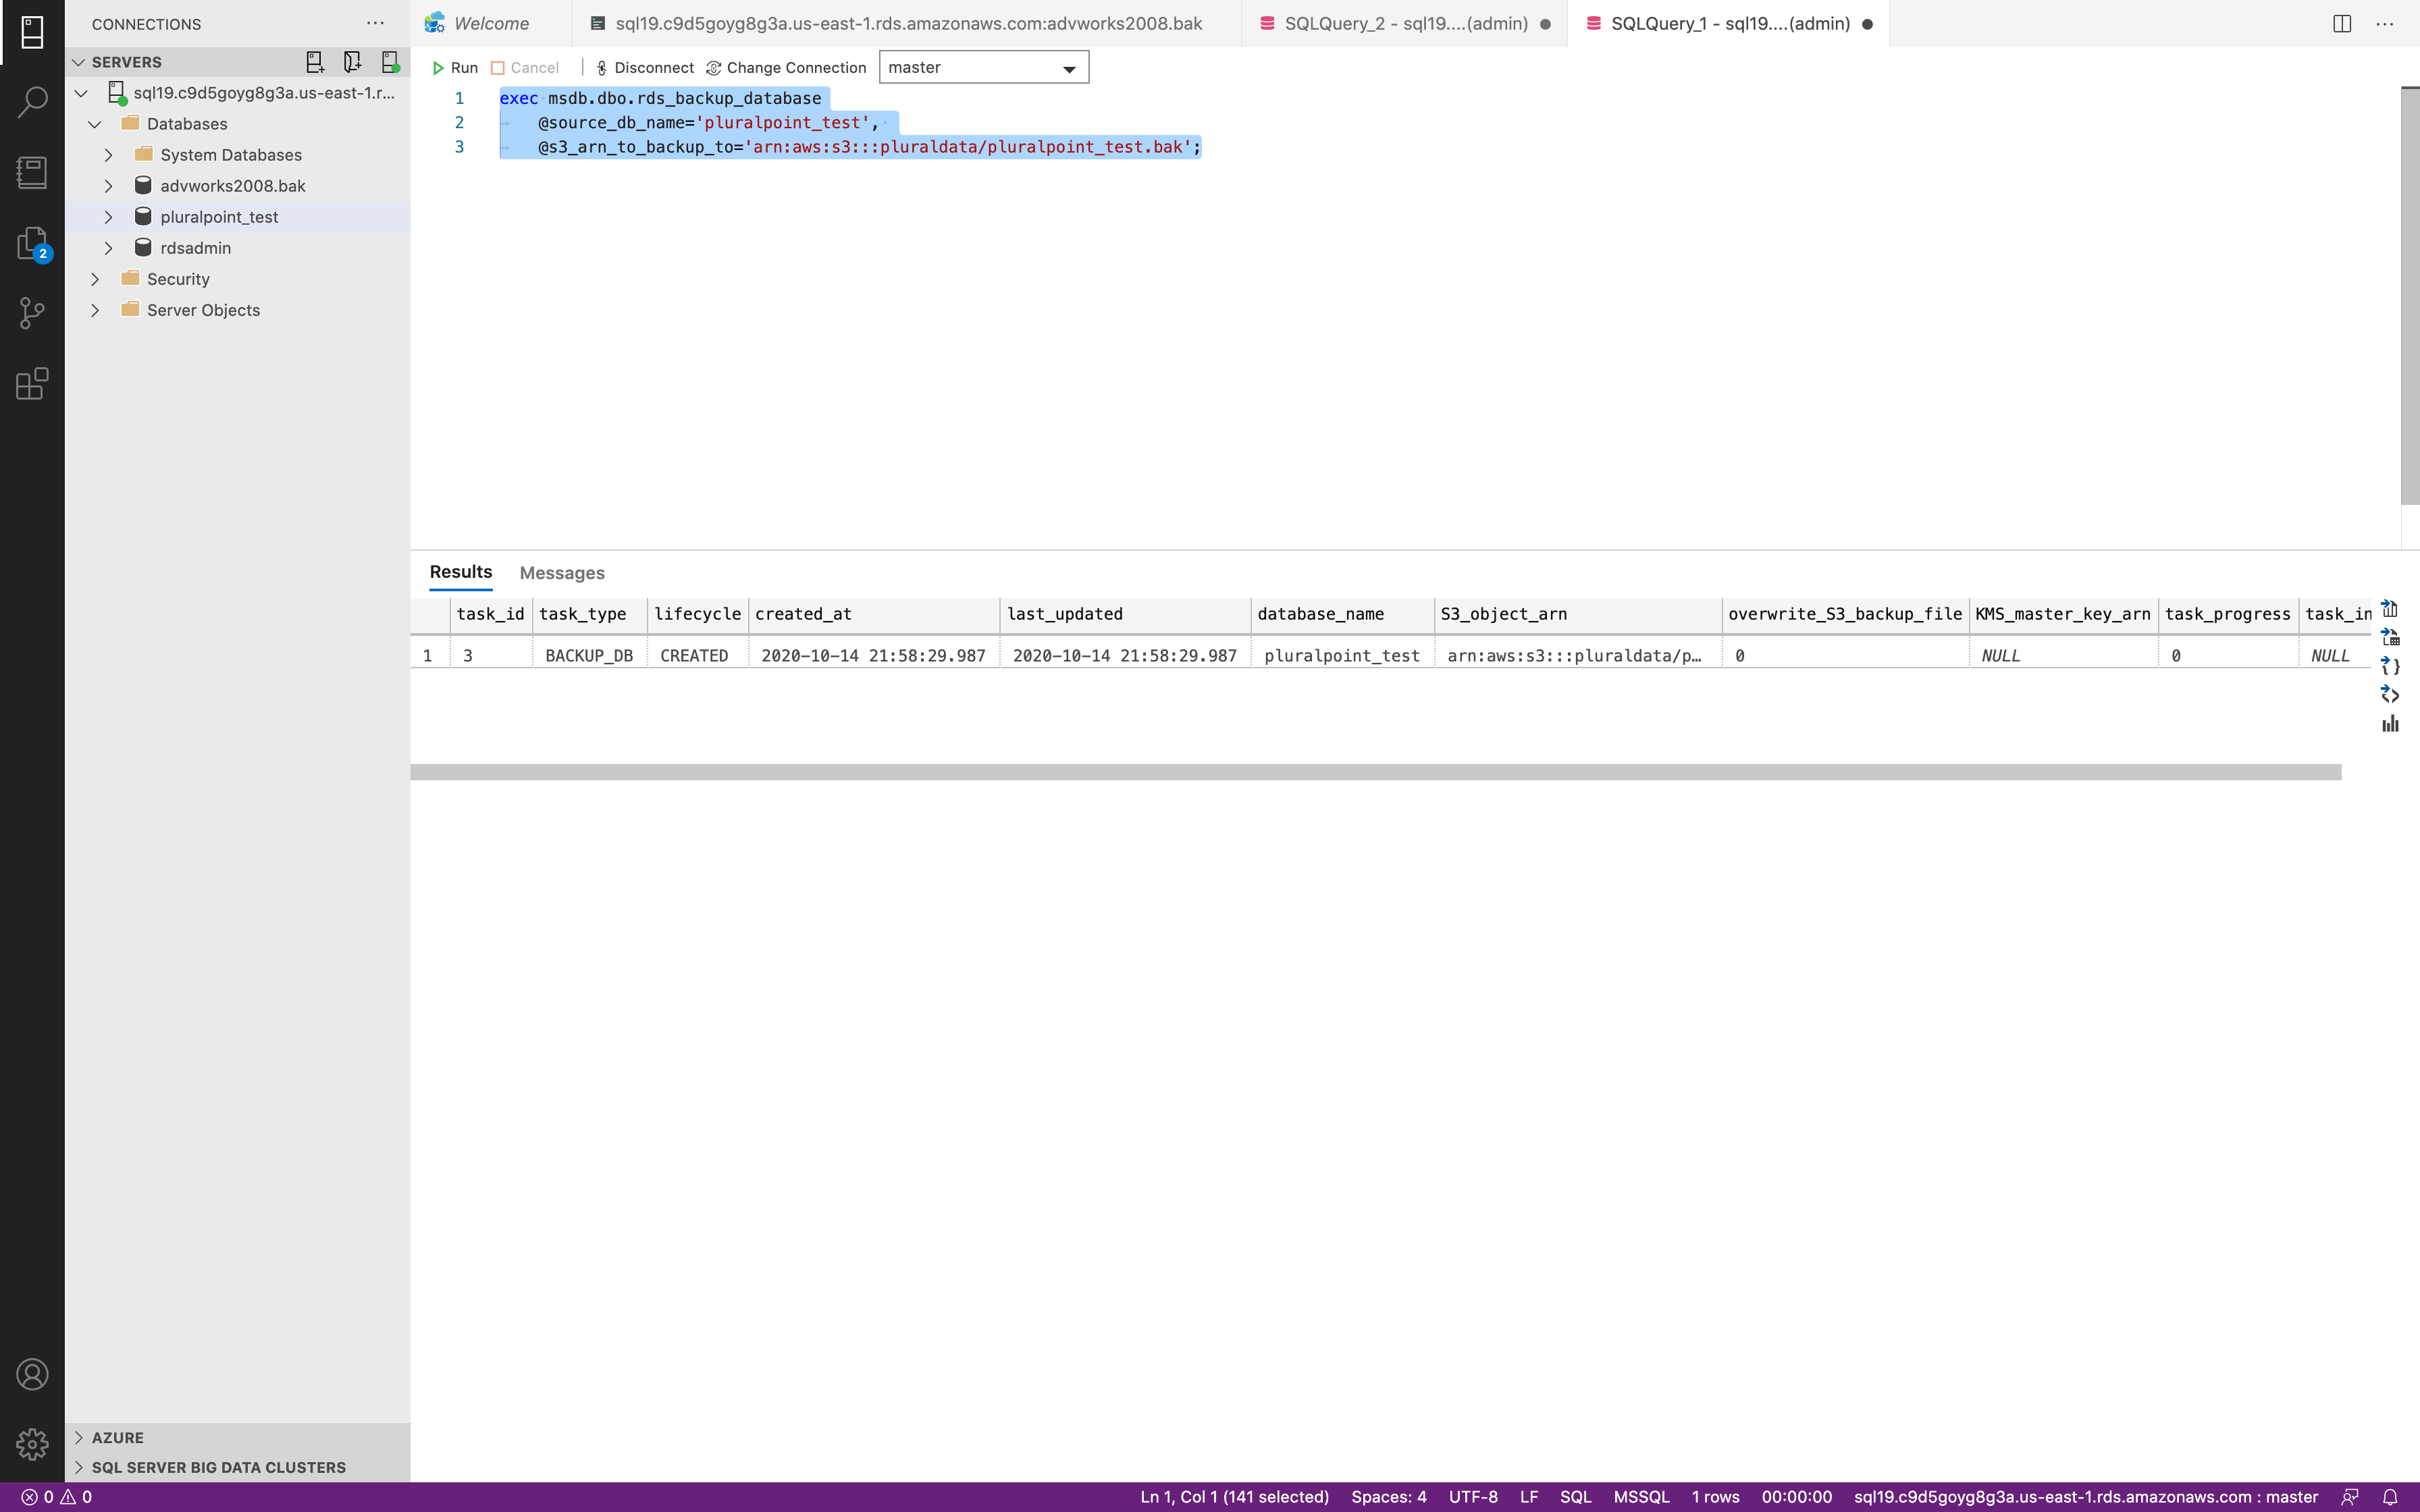The width and height of the screenshot is (2420, 1512).
Task: Open the Manage gear icon
Action: (32, 1443)
